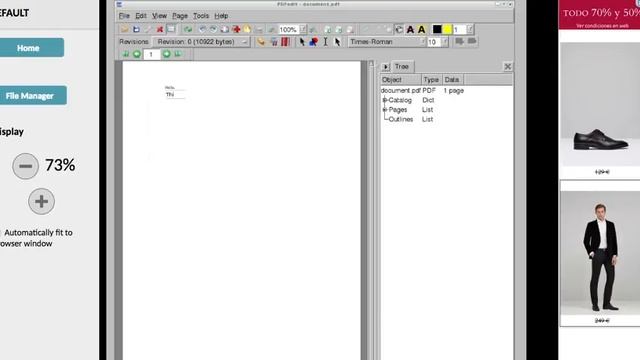Click the Data column header
Viewport: 640px width, 360px height.
[452, 80]
